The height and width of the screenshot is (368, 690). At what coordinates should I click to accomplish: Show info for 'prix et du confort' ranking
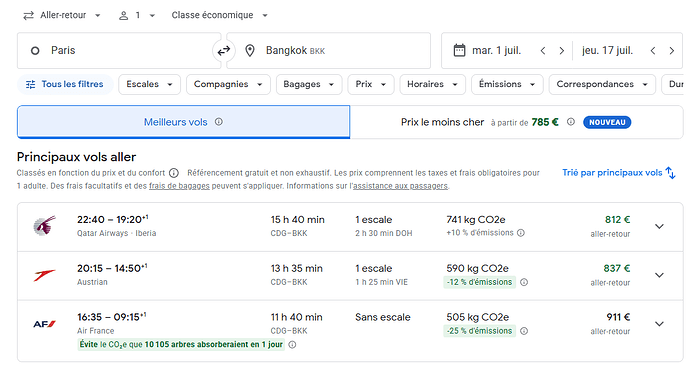tap(174, 173)
